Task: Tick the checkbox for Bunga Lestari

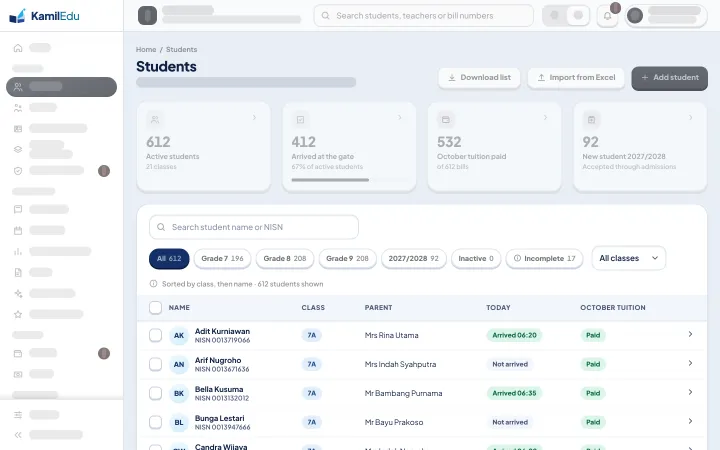Action: [x=155, y=422]
